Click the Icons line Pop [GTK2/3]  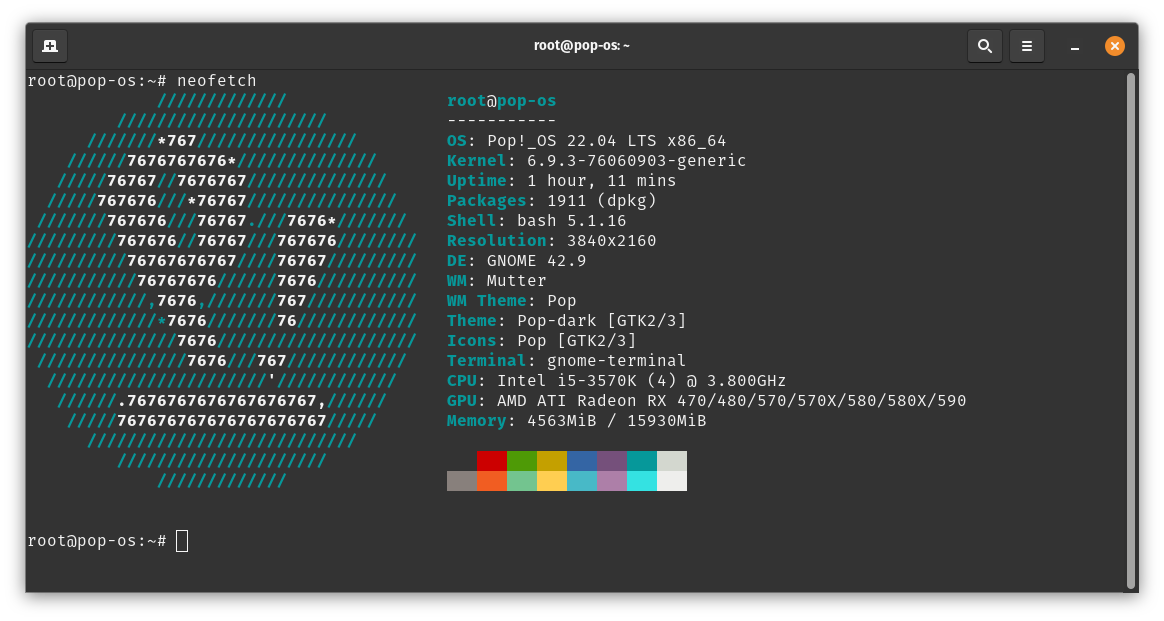click(542, 341)
